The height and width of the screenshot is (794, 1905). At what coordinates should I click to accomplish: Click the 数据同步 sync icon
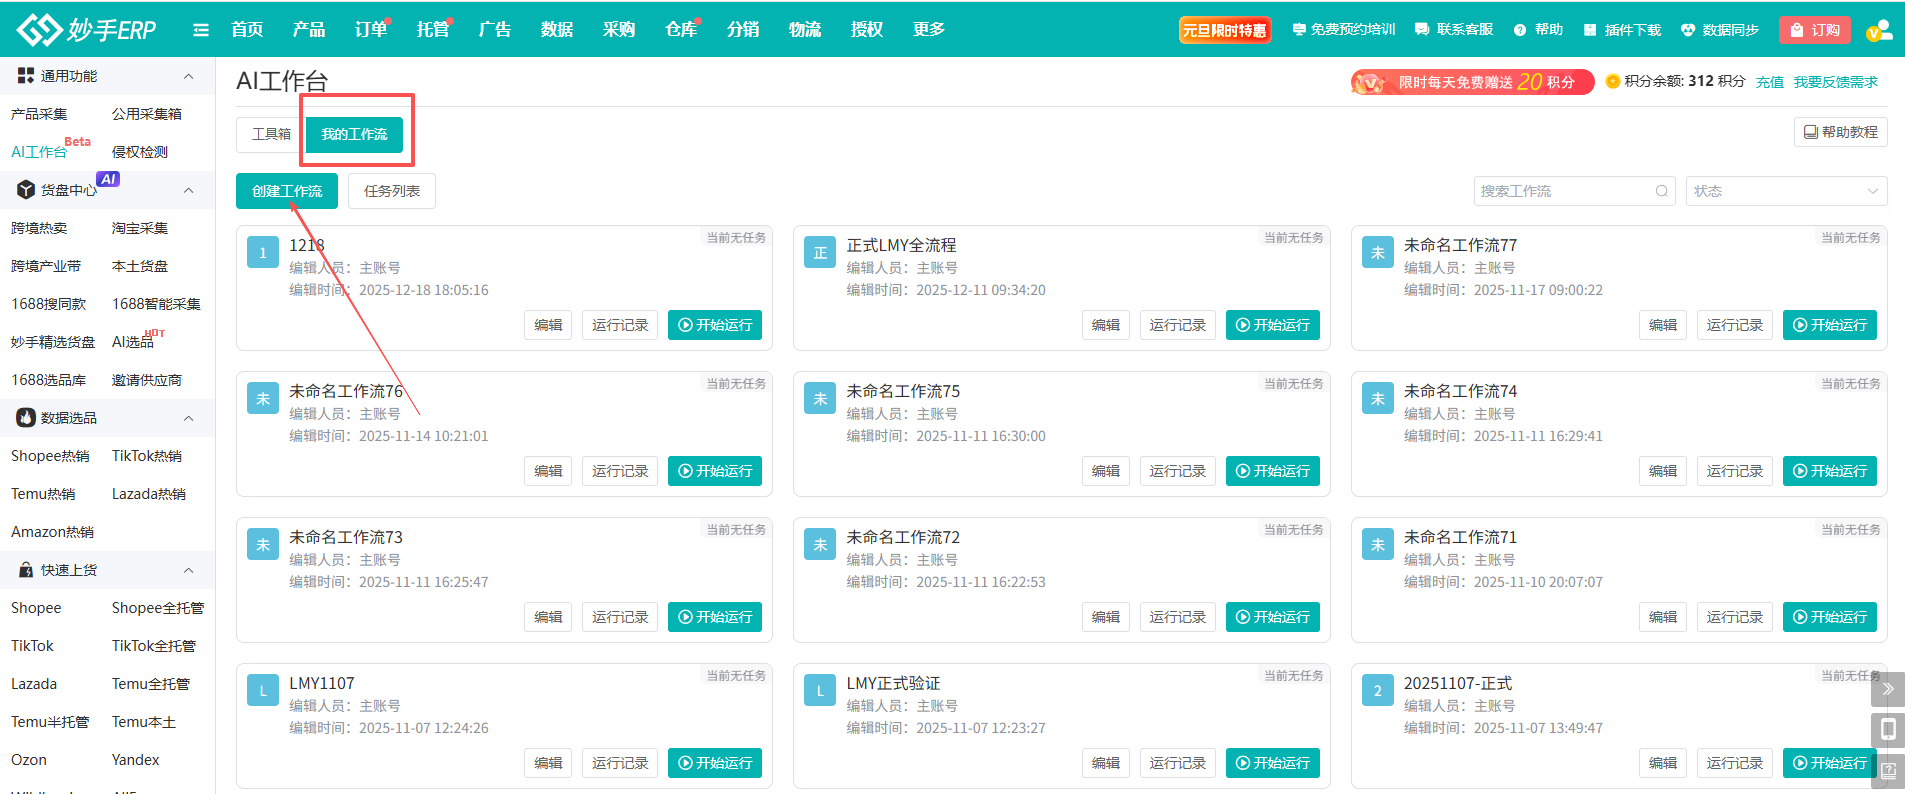click(1688, 30)
